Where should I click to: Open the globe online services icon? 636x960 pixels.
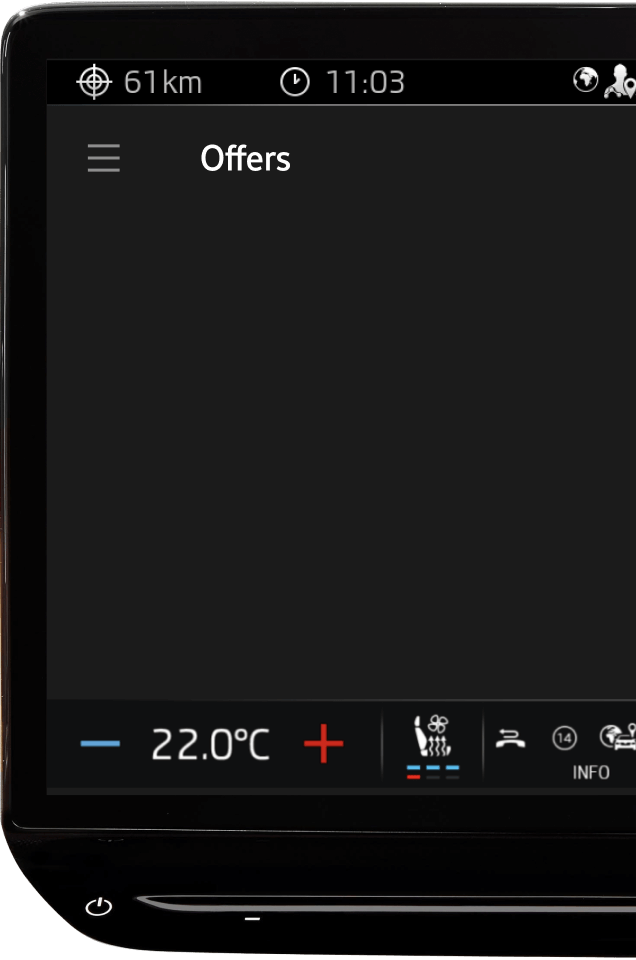pyautogui.click(x=585, y=80)
